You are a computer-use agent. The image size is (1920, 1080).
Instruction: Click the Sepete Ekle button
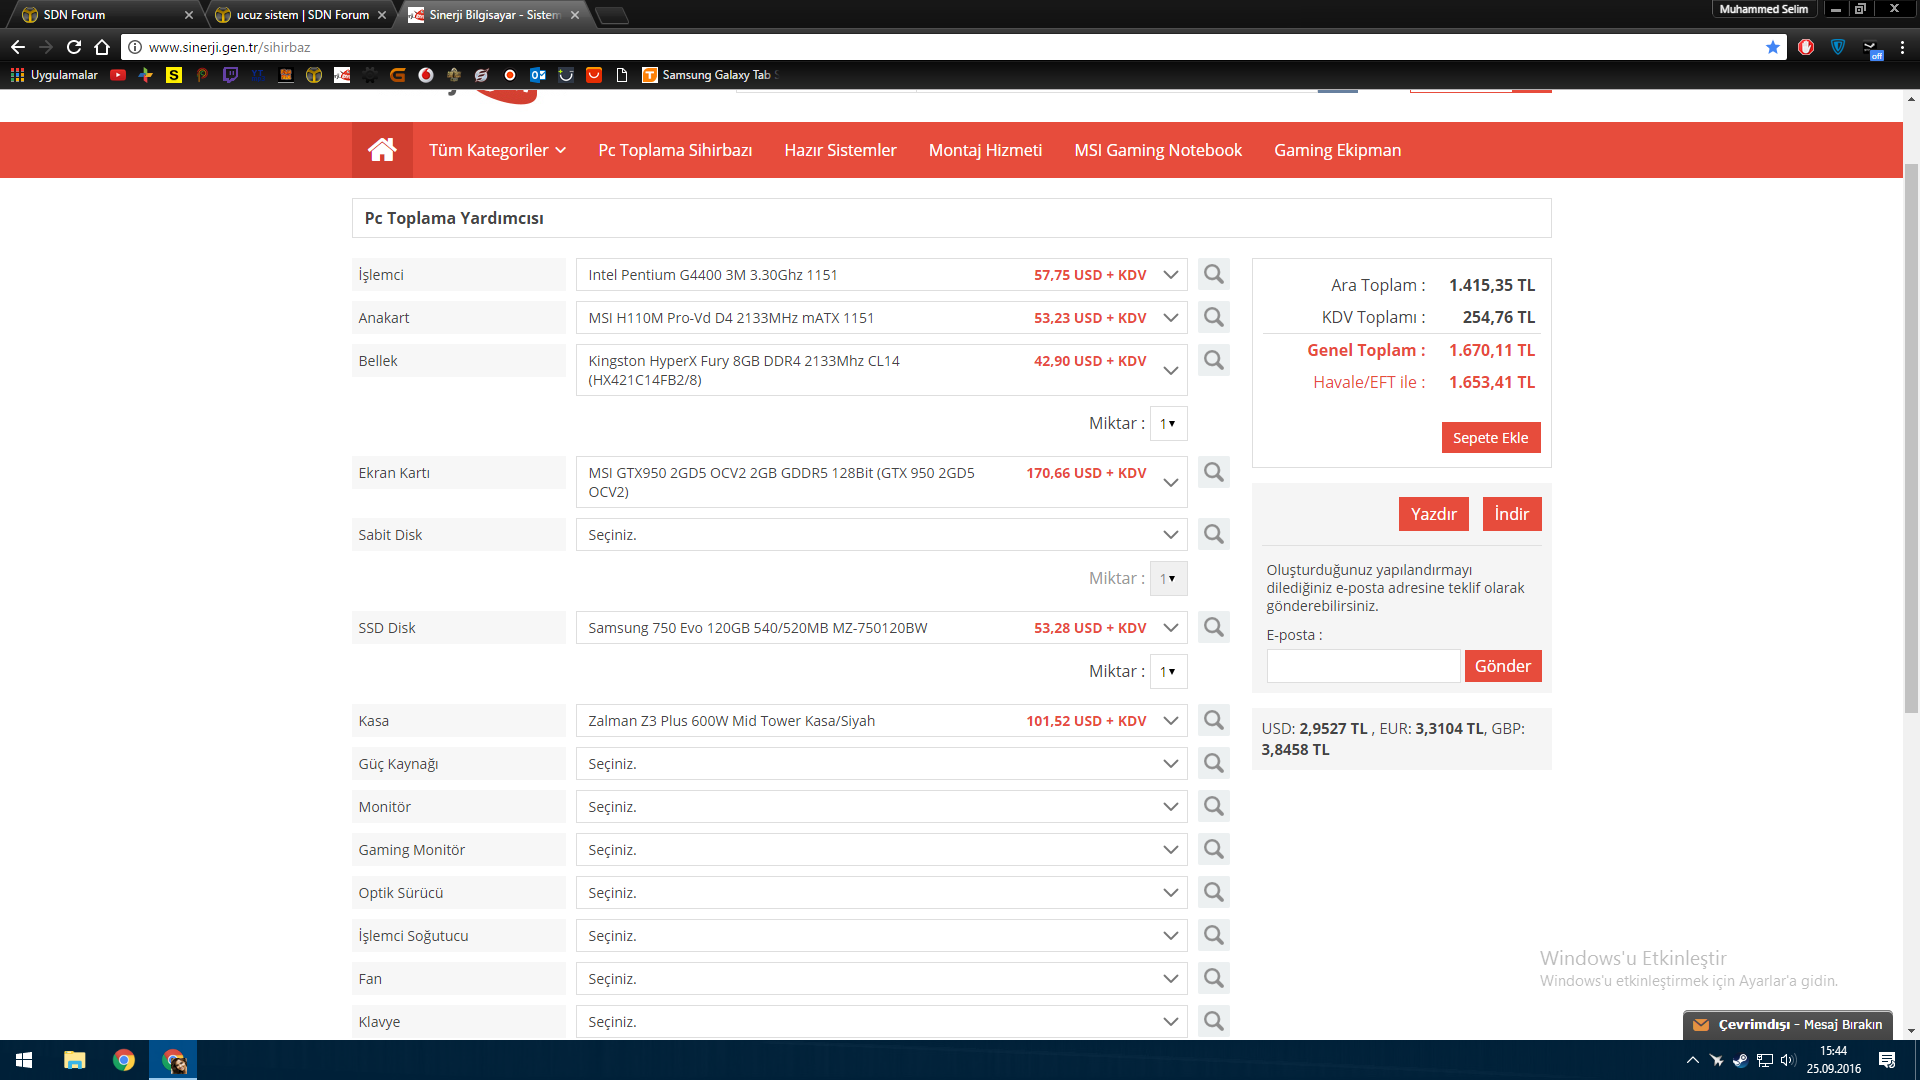(1490, 438)
